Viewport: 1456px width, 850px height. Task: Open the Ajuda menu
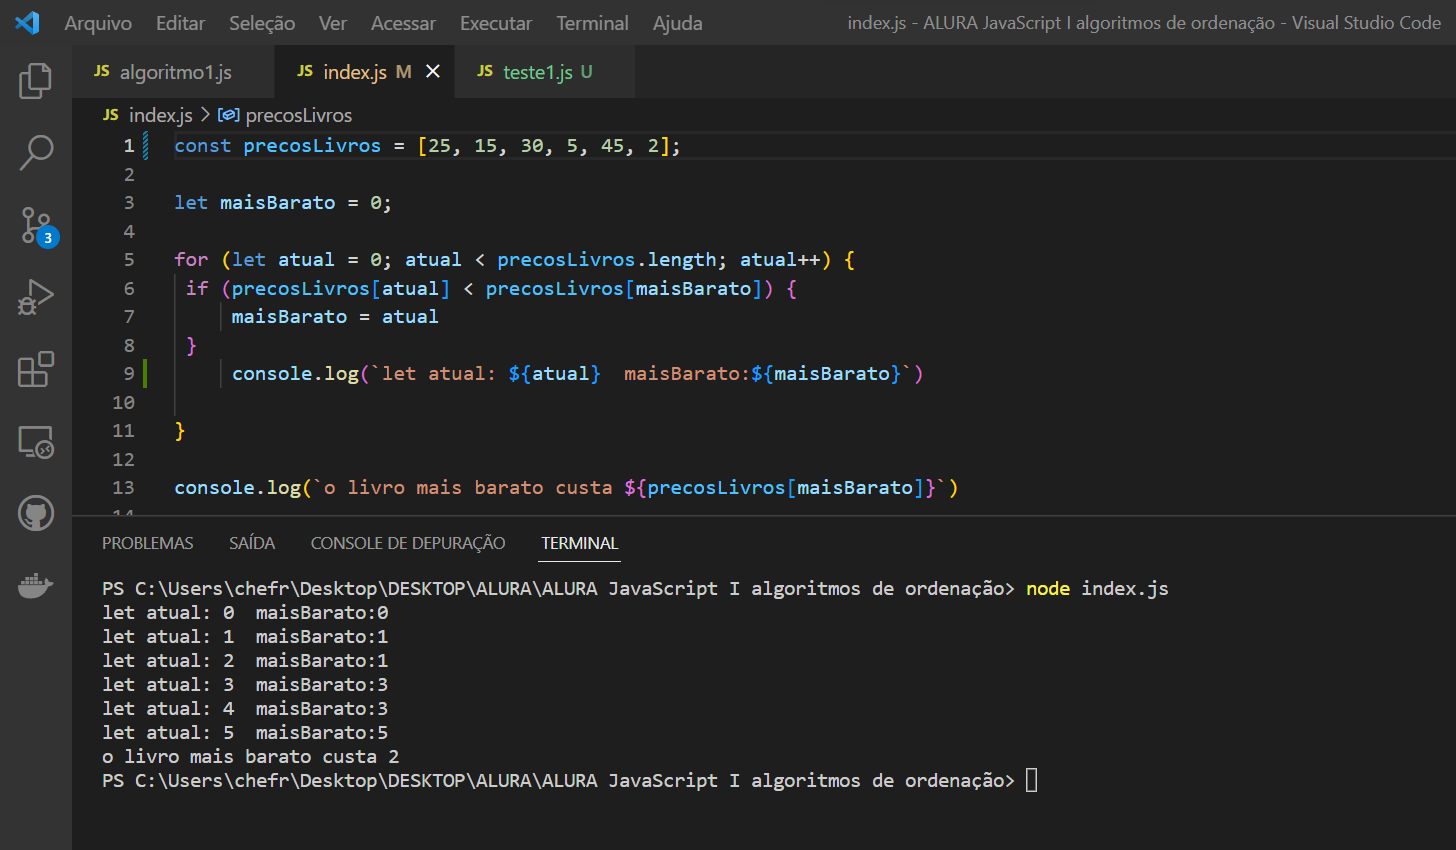pos(678,23)
